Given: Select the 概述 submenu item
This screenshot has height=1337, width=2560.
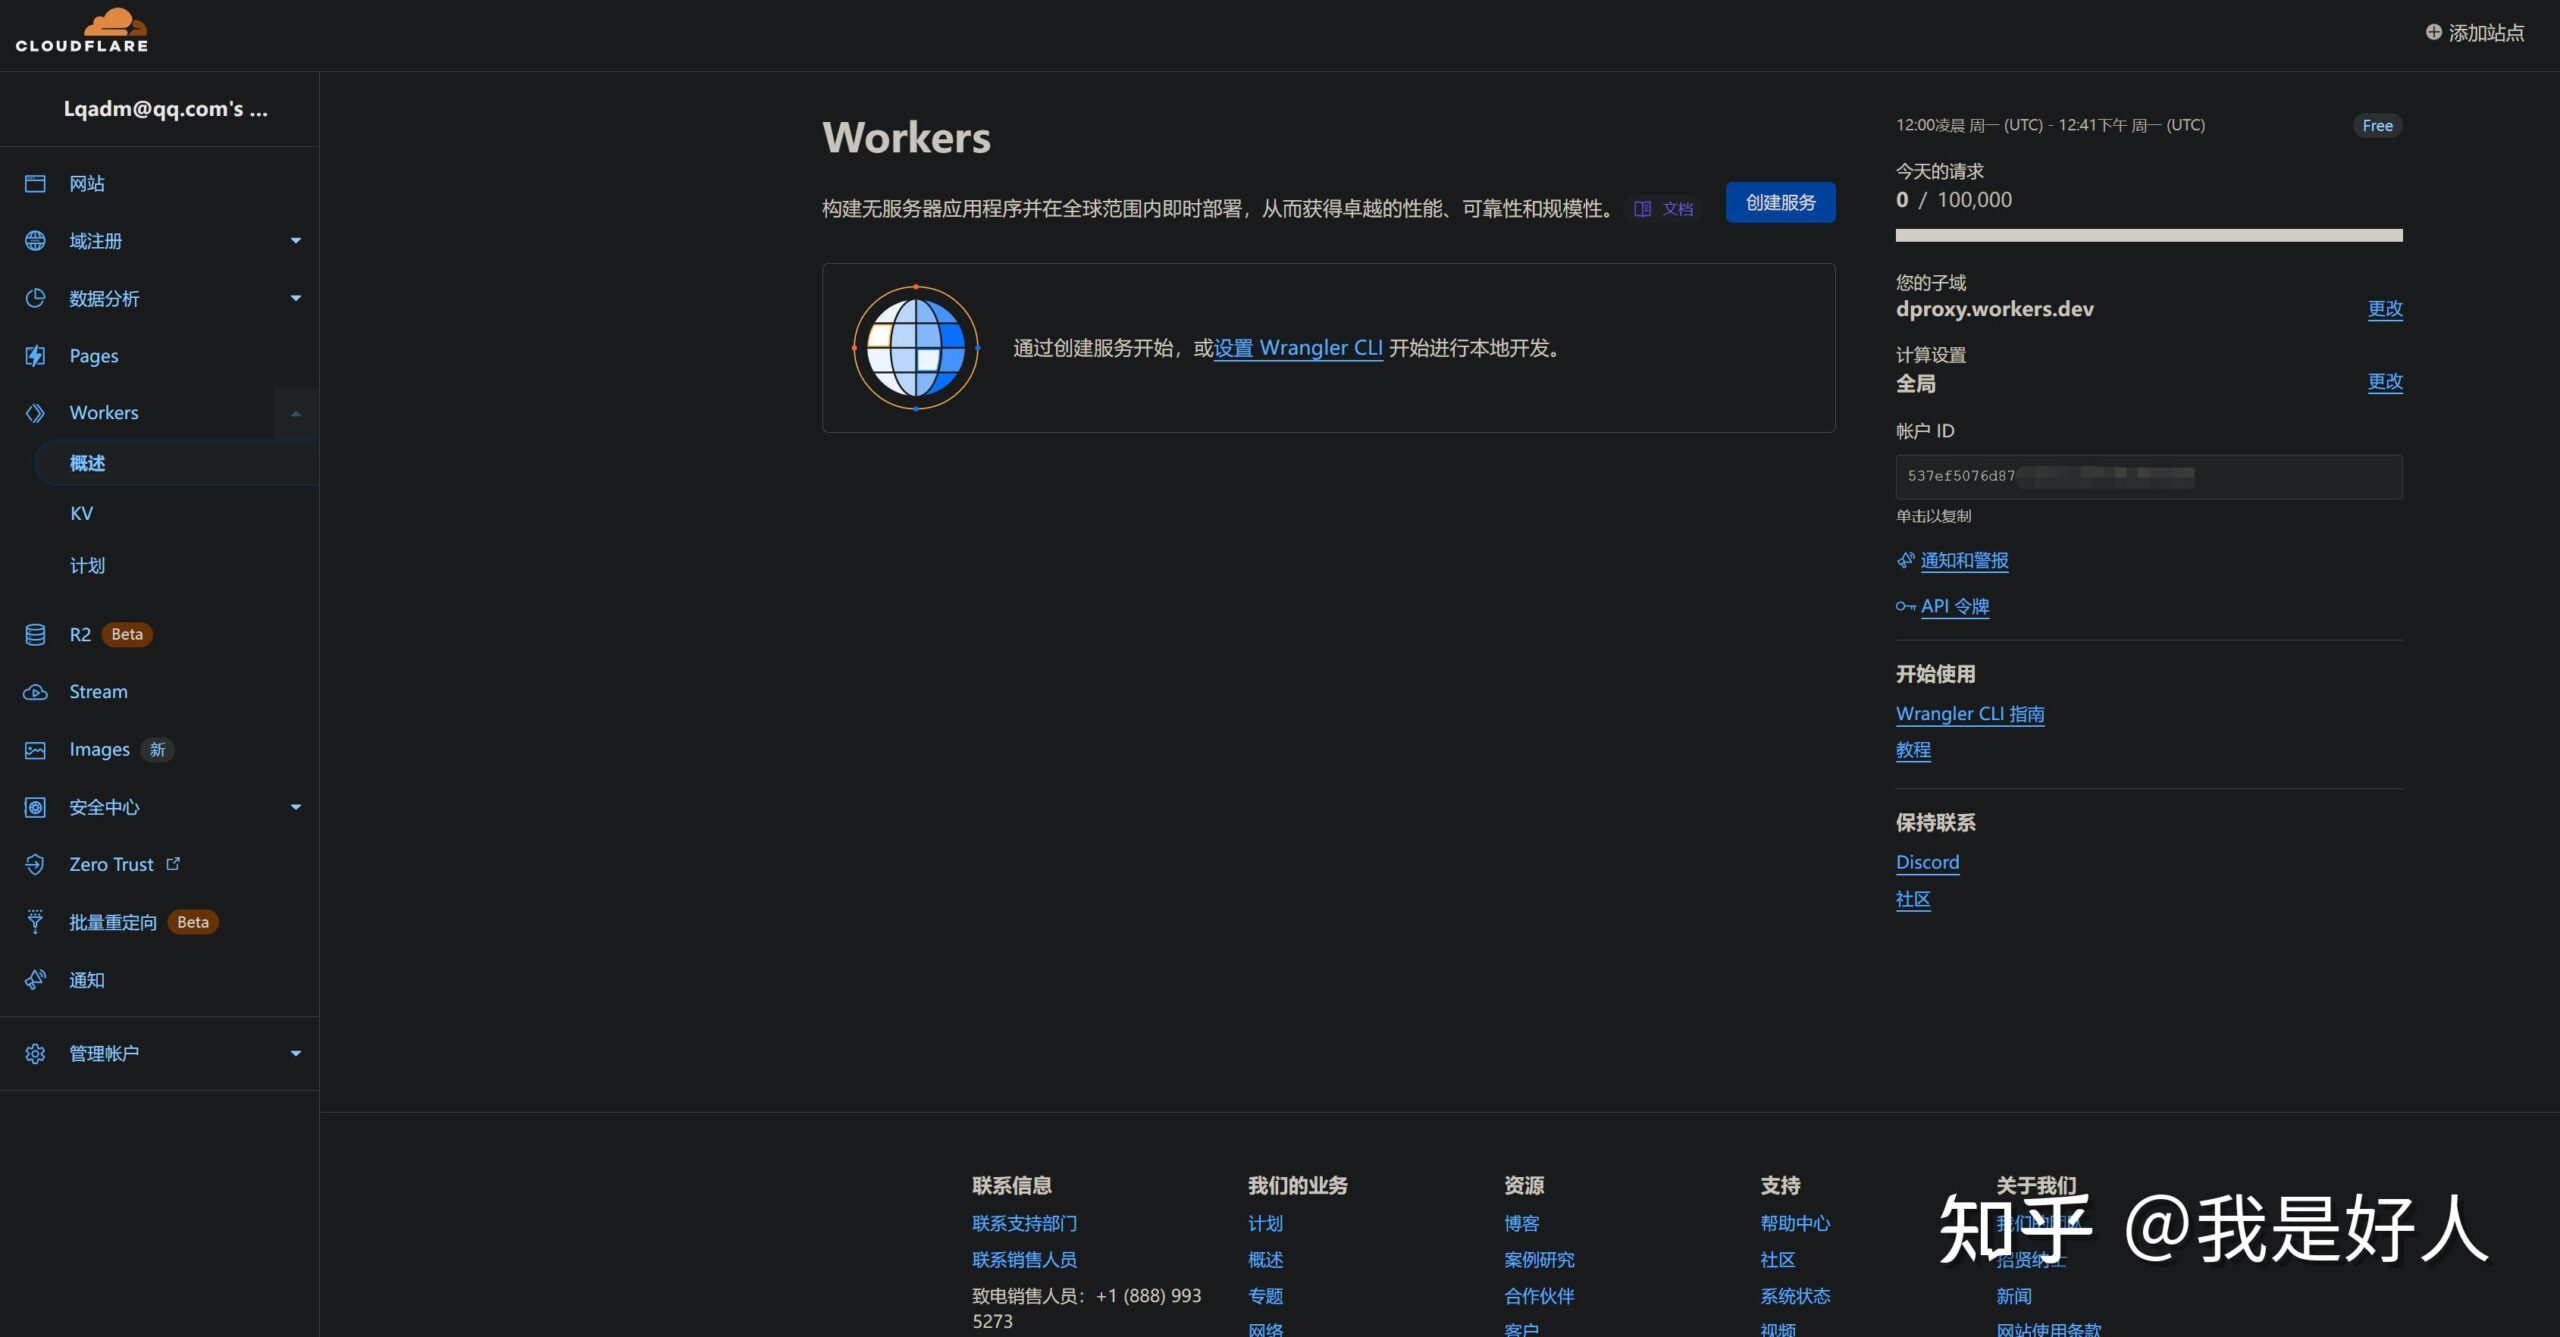Looking at the screenshot, I should click(x=177, y=463).
